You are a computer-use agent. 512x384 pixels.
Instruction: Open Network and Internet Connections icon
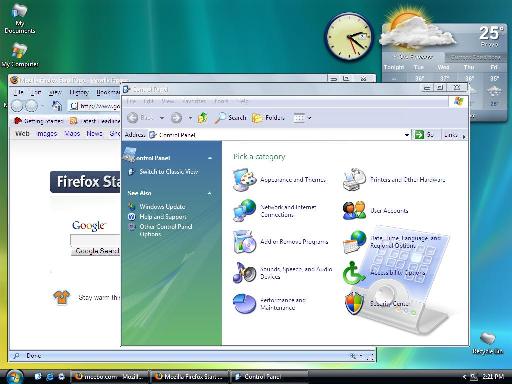coord(244,211)
